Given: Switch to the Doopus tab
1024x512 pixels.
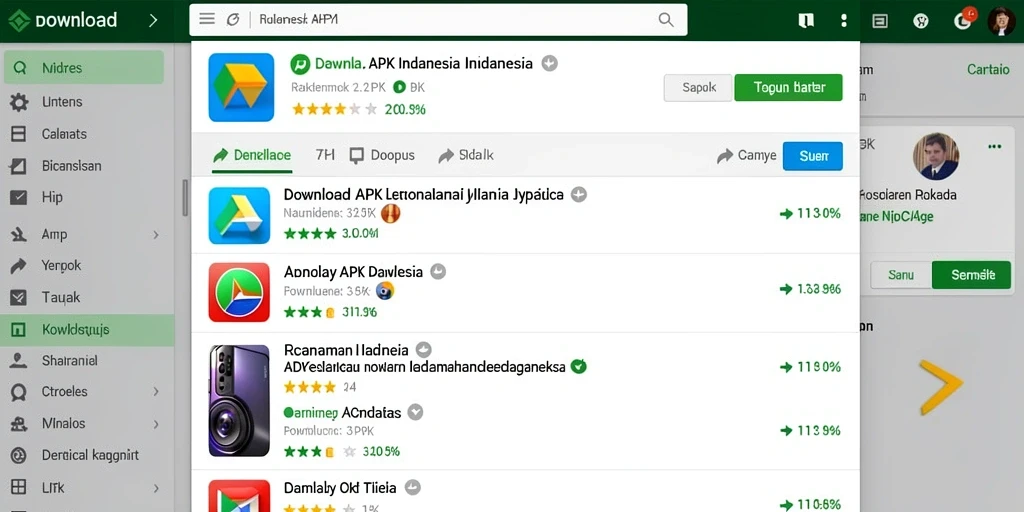Looking at the screenshot, I should pos(382,155).
